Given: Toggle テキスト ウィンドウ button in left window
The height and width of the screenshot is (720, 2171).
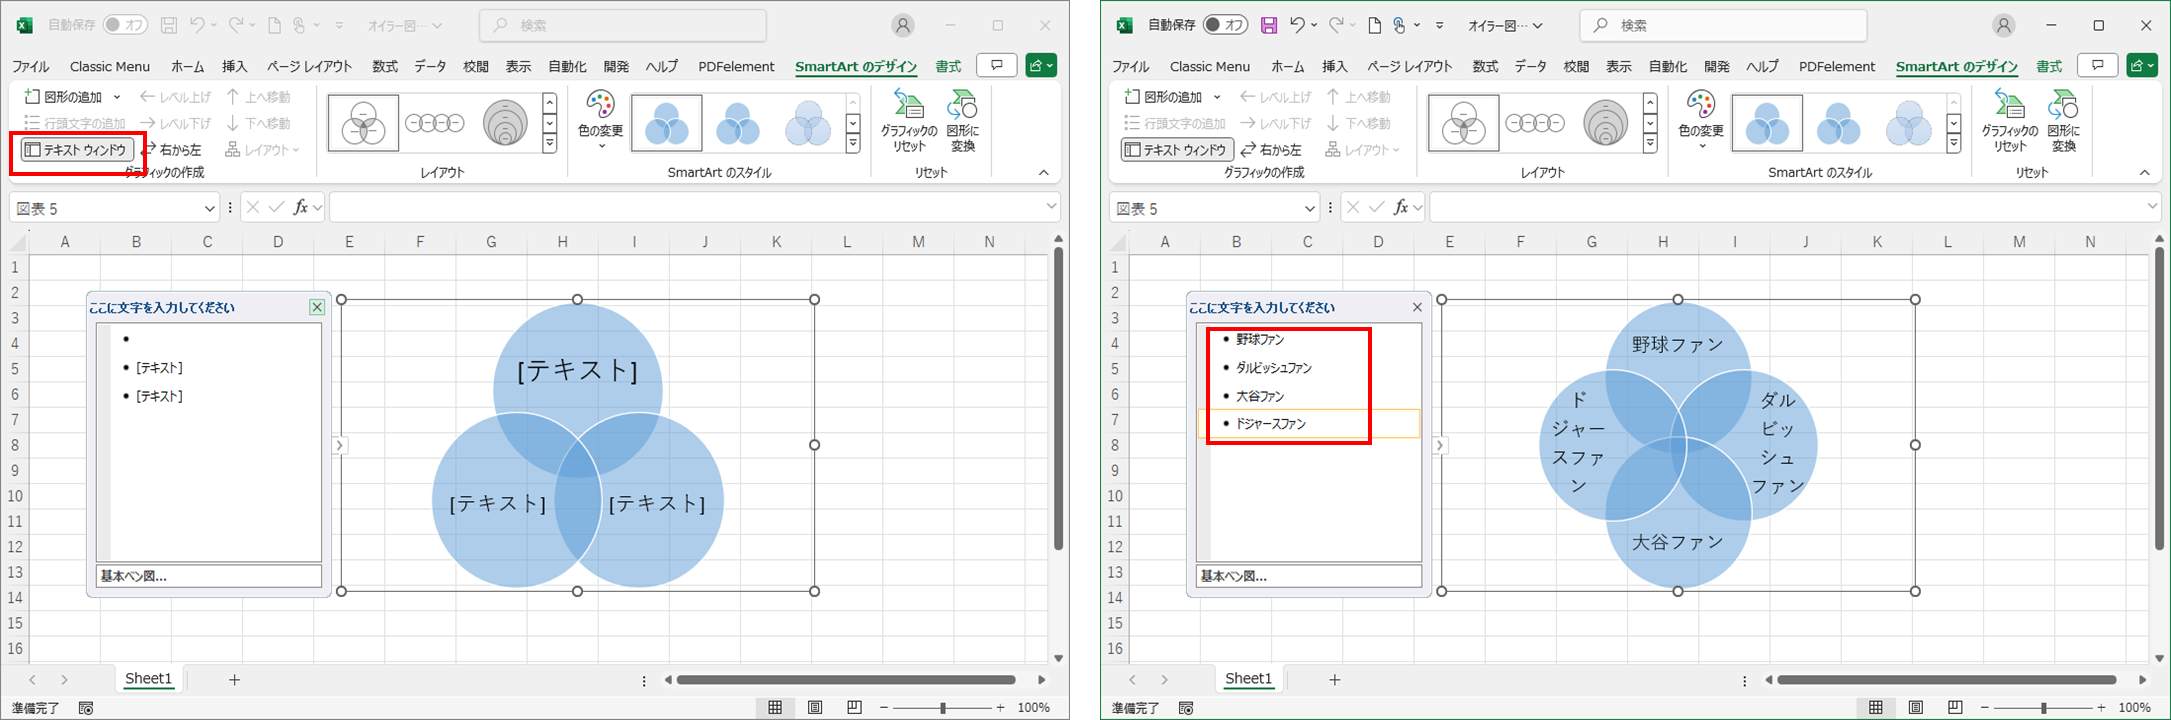Looking at the screenshot, I should (x=76, y=150).
